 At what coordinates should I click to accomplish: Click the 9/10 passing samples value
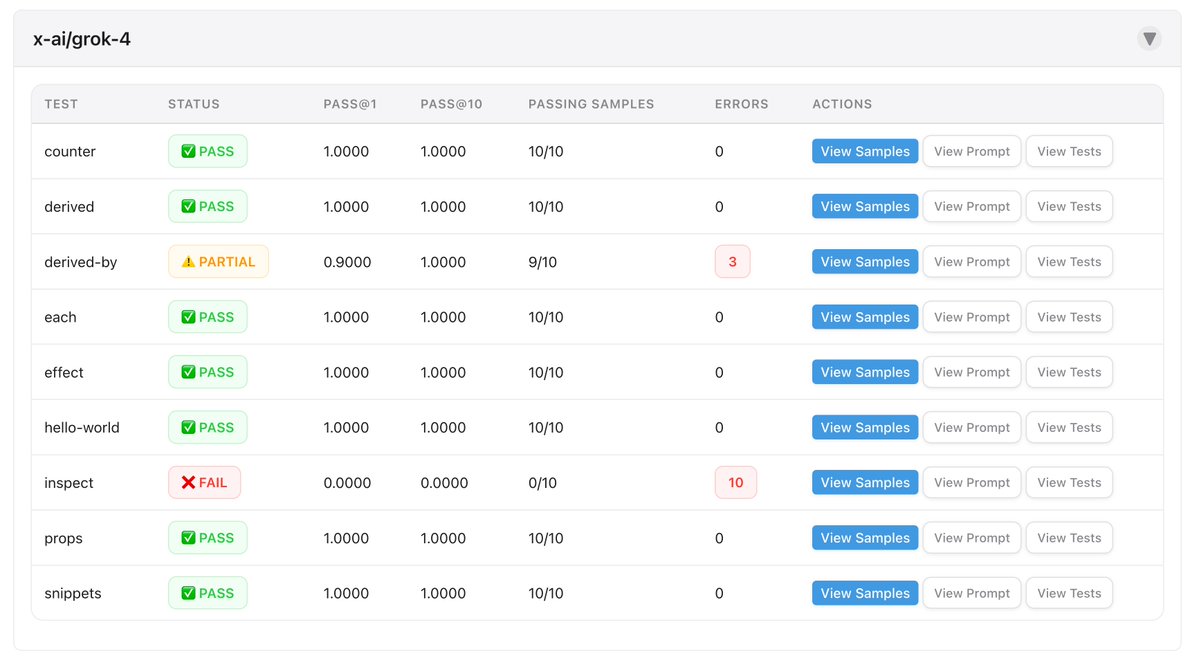click(x=542, y=262)
